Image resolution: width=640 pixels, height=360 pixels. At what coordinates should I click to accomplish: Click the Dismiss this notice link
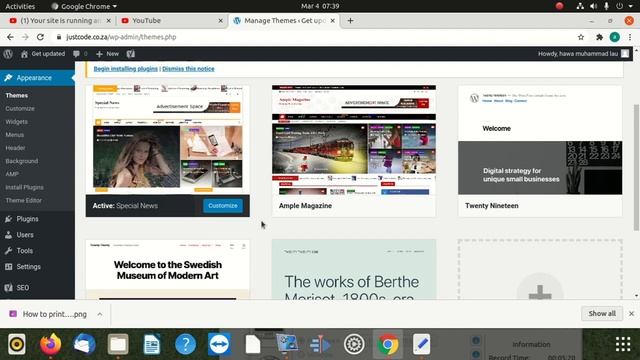(188, 69)
